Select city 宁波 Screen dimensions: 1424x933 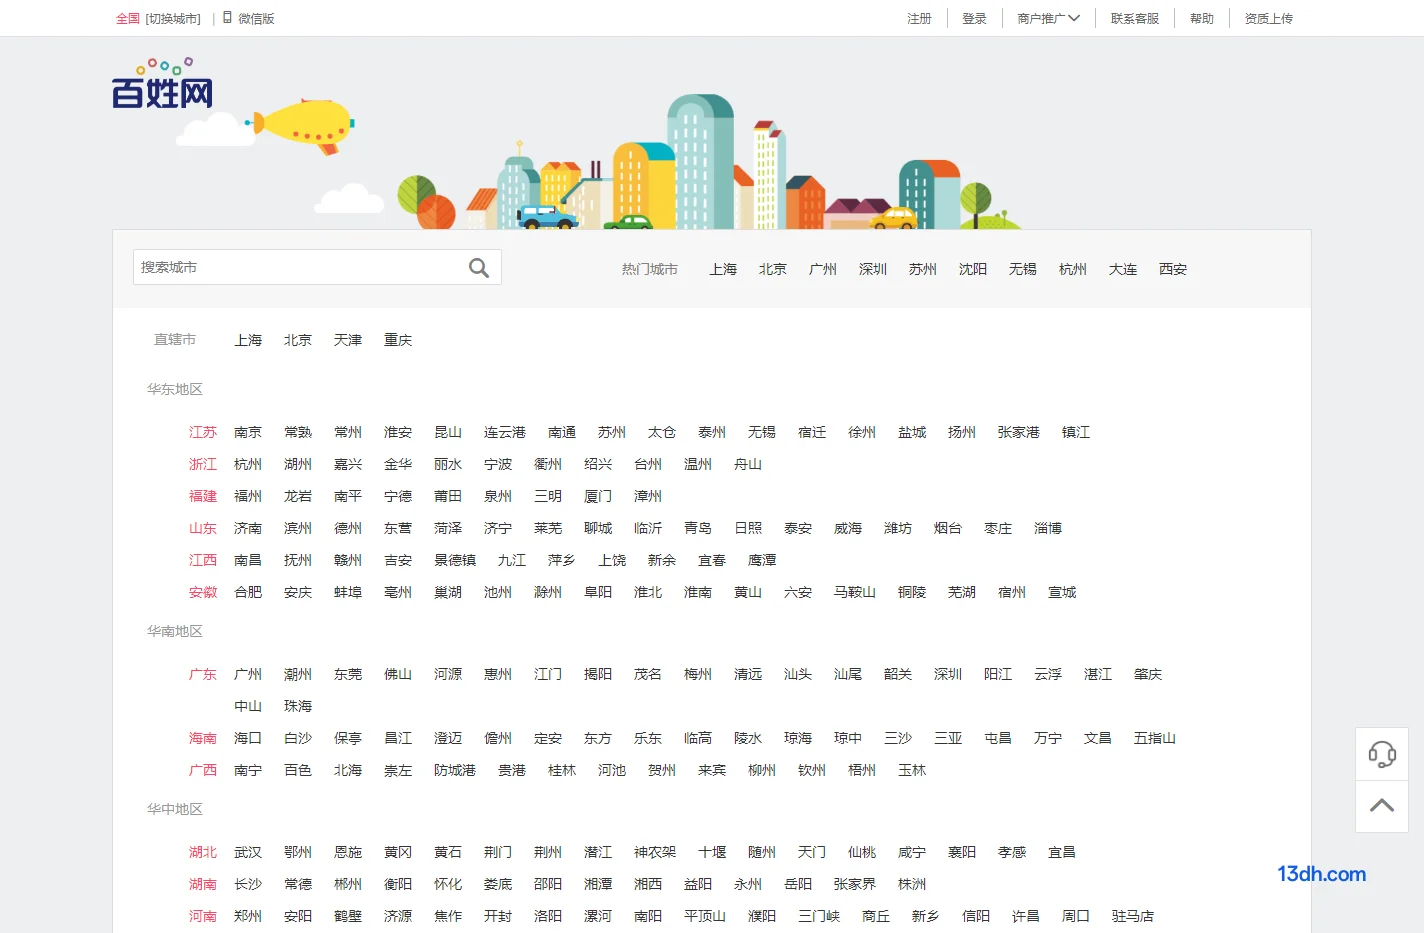click(498, 464)
